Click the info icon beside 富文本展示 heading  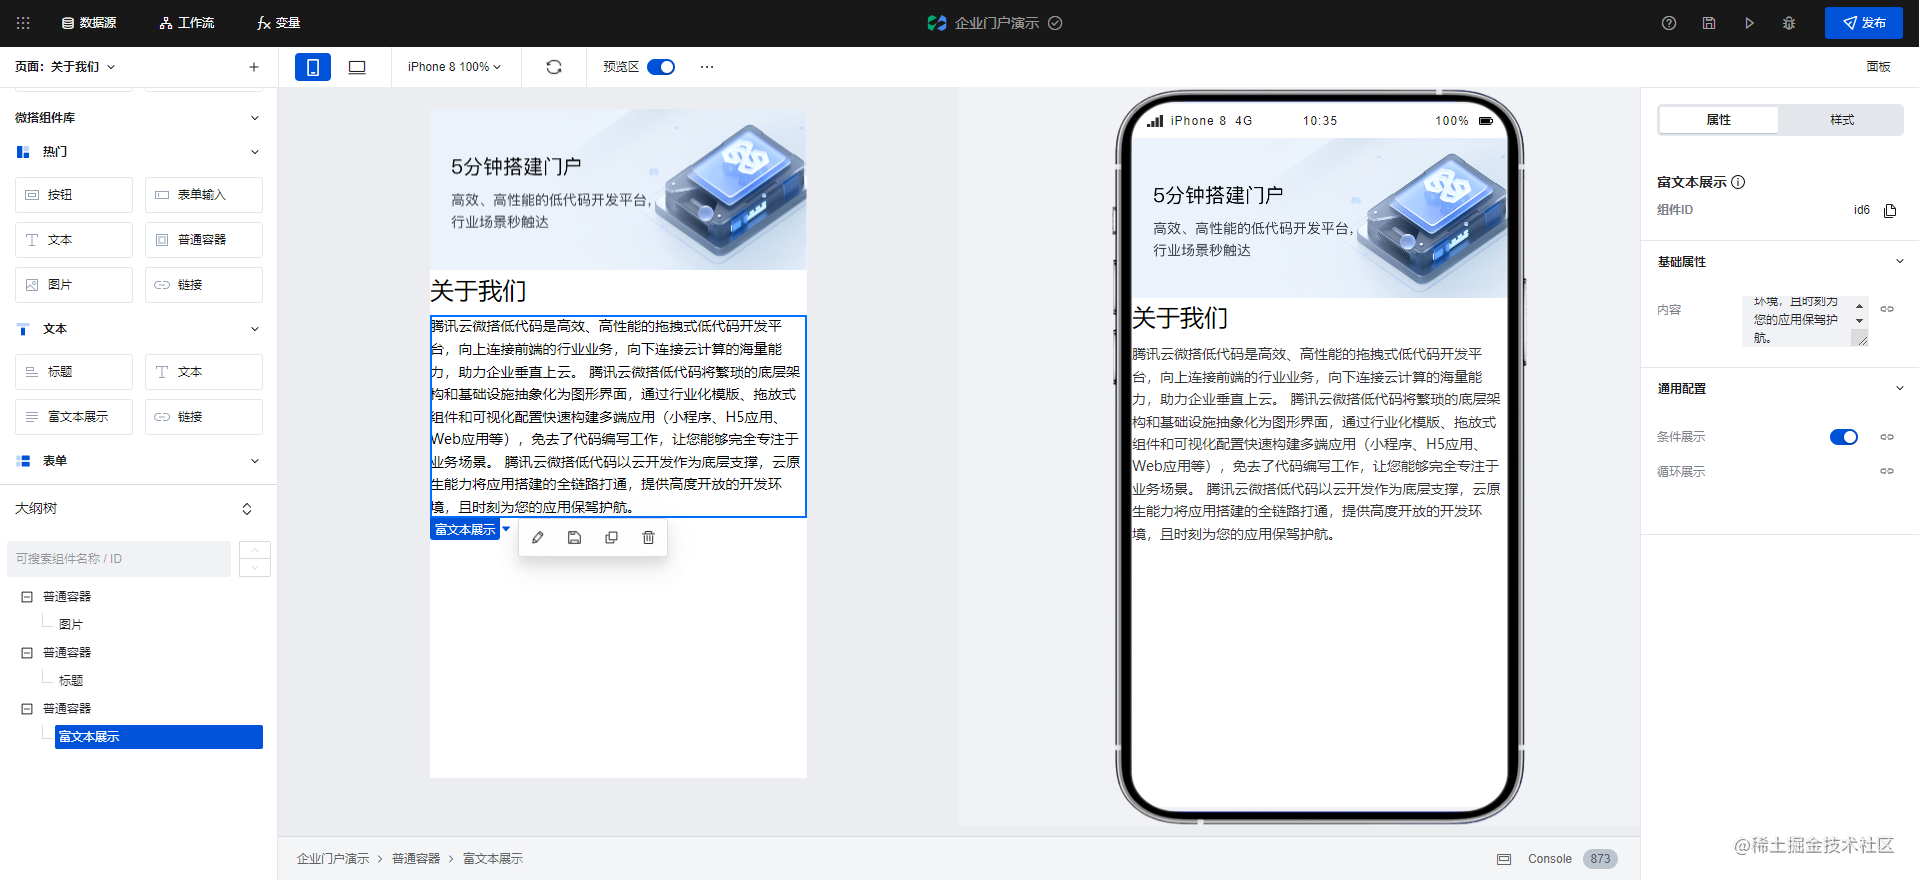(x=1738, y=182)
